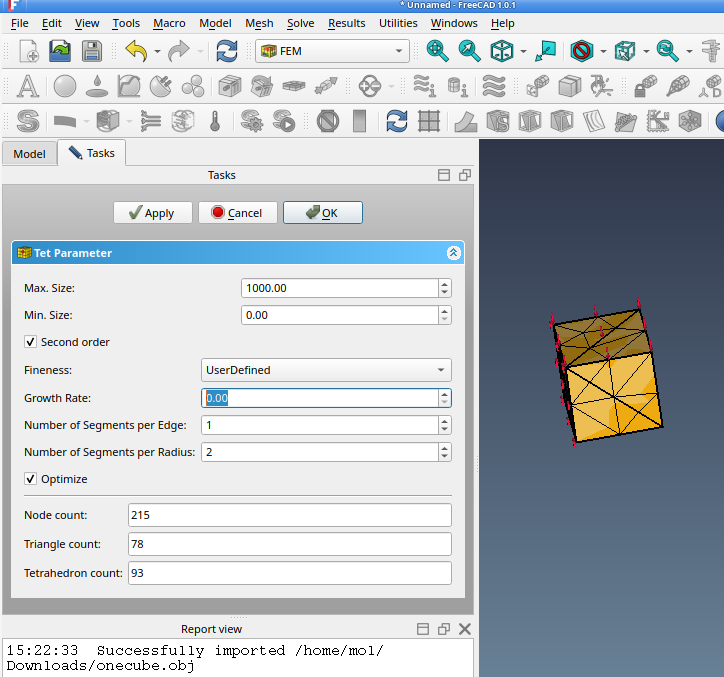
Task: Click the Node count field
Action: pyautogui.click(x=290, y=515)
